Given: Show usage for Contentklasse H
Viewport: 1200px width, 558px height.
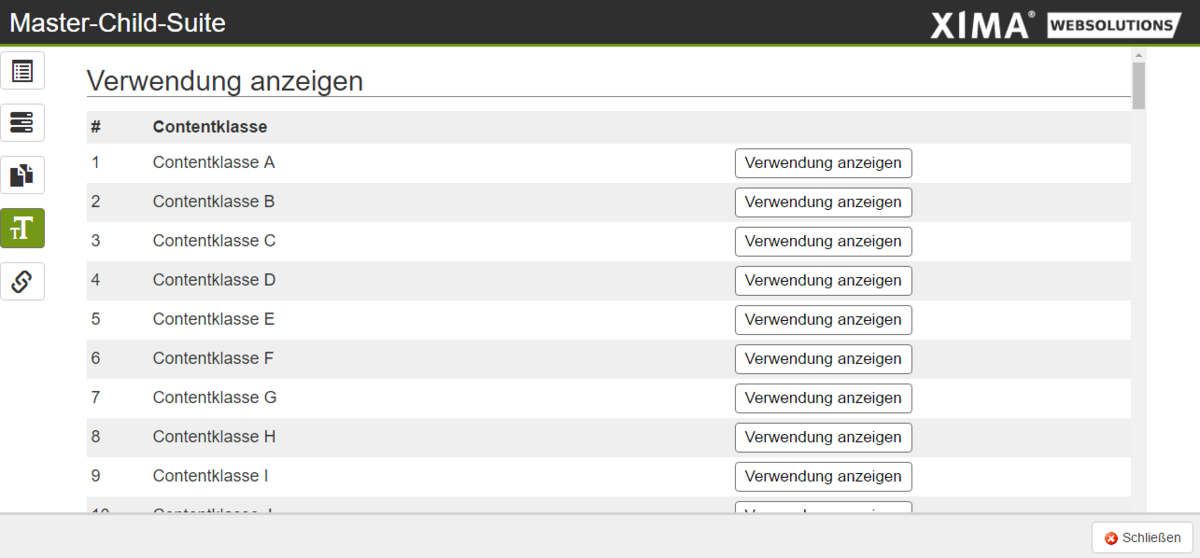Looking at the screenshot, I should pos(823,437).
